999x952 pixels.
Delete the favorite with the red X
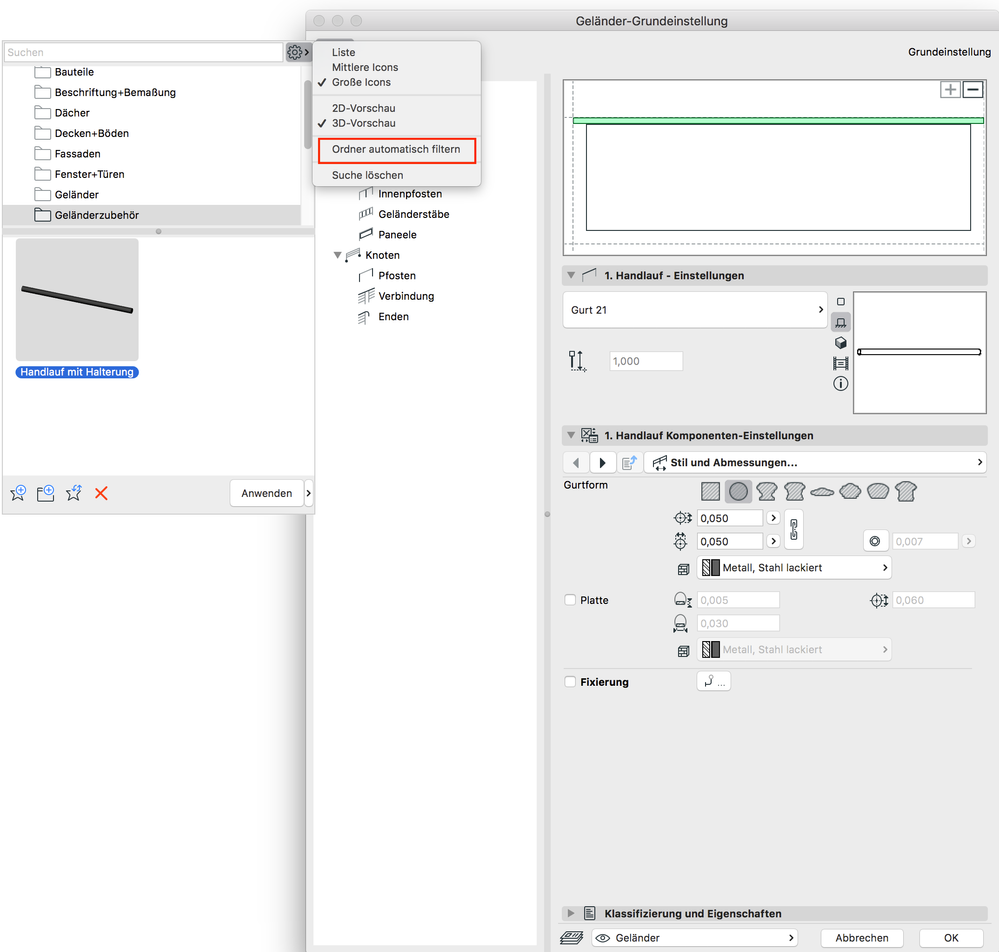click(x=101, y=493)
